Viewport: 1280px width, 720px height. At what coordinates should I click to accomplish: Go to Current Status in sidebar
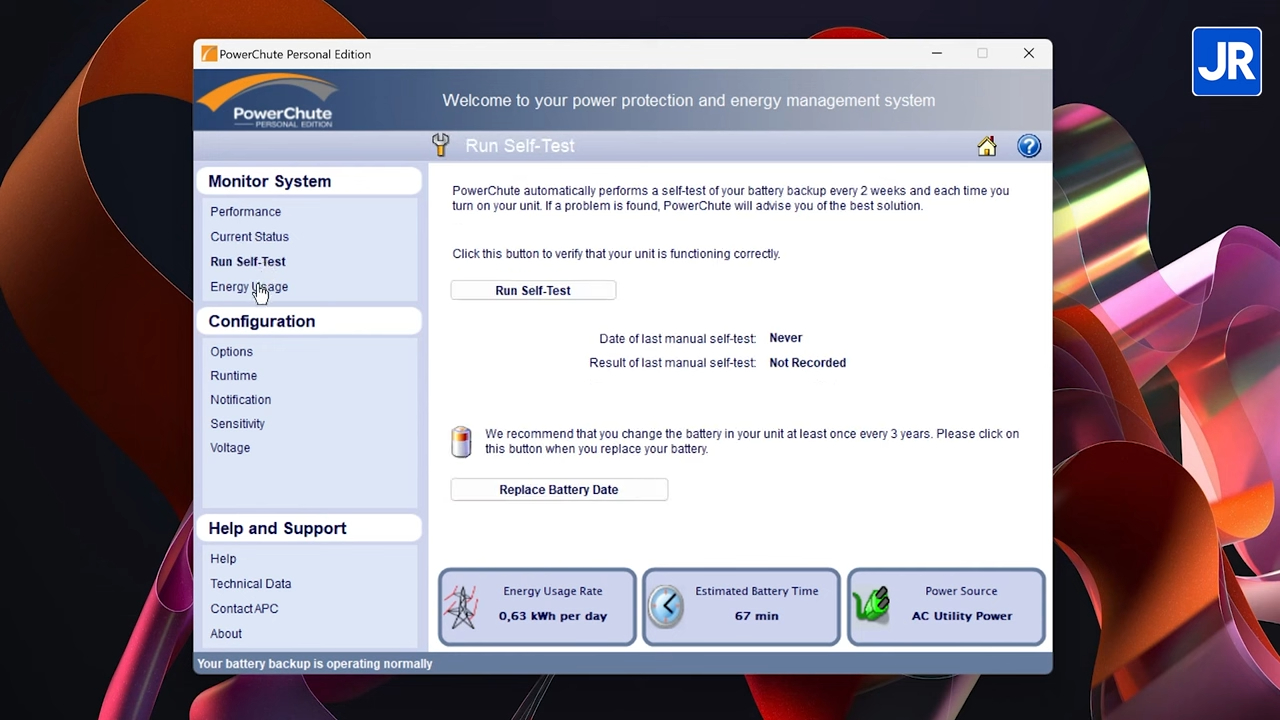pos(249,237)
